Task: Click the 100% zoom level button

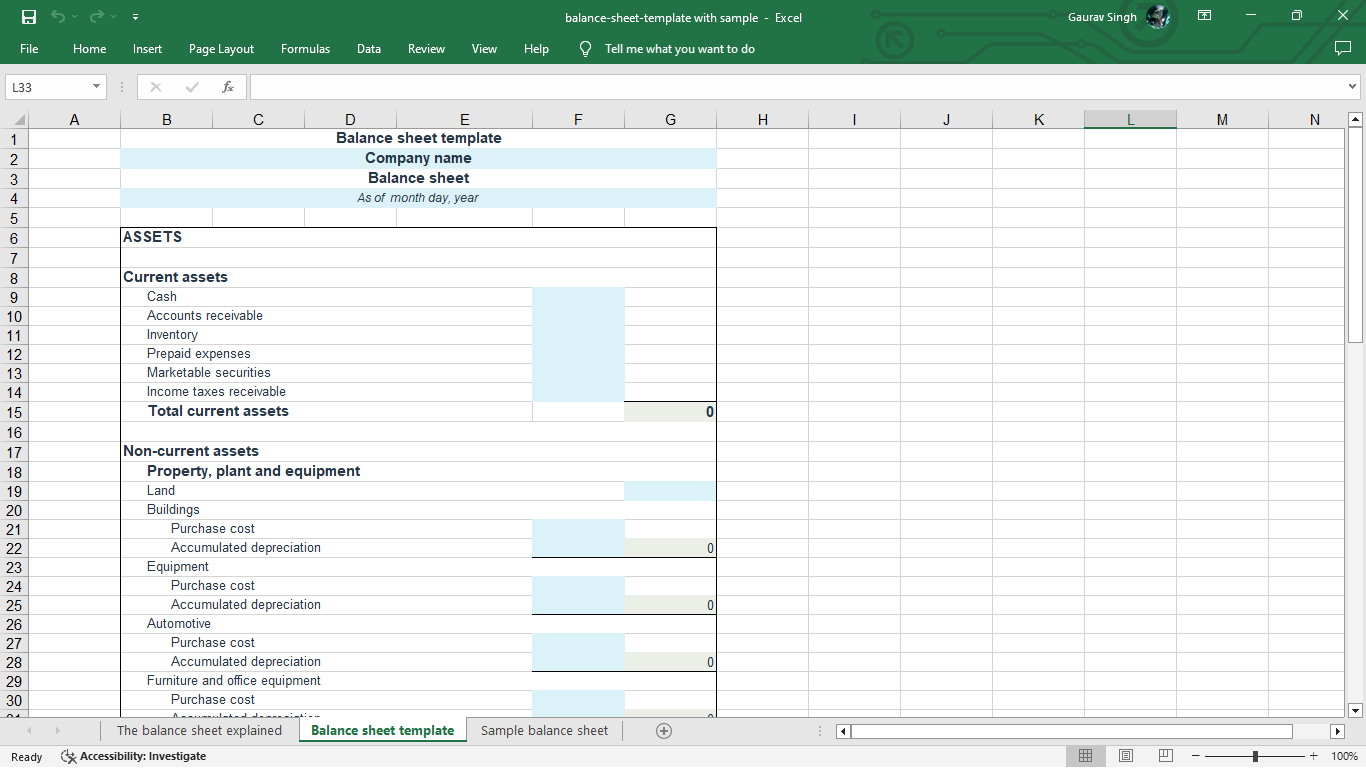Action: tap(1342, 756)
